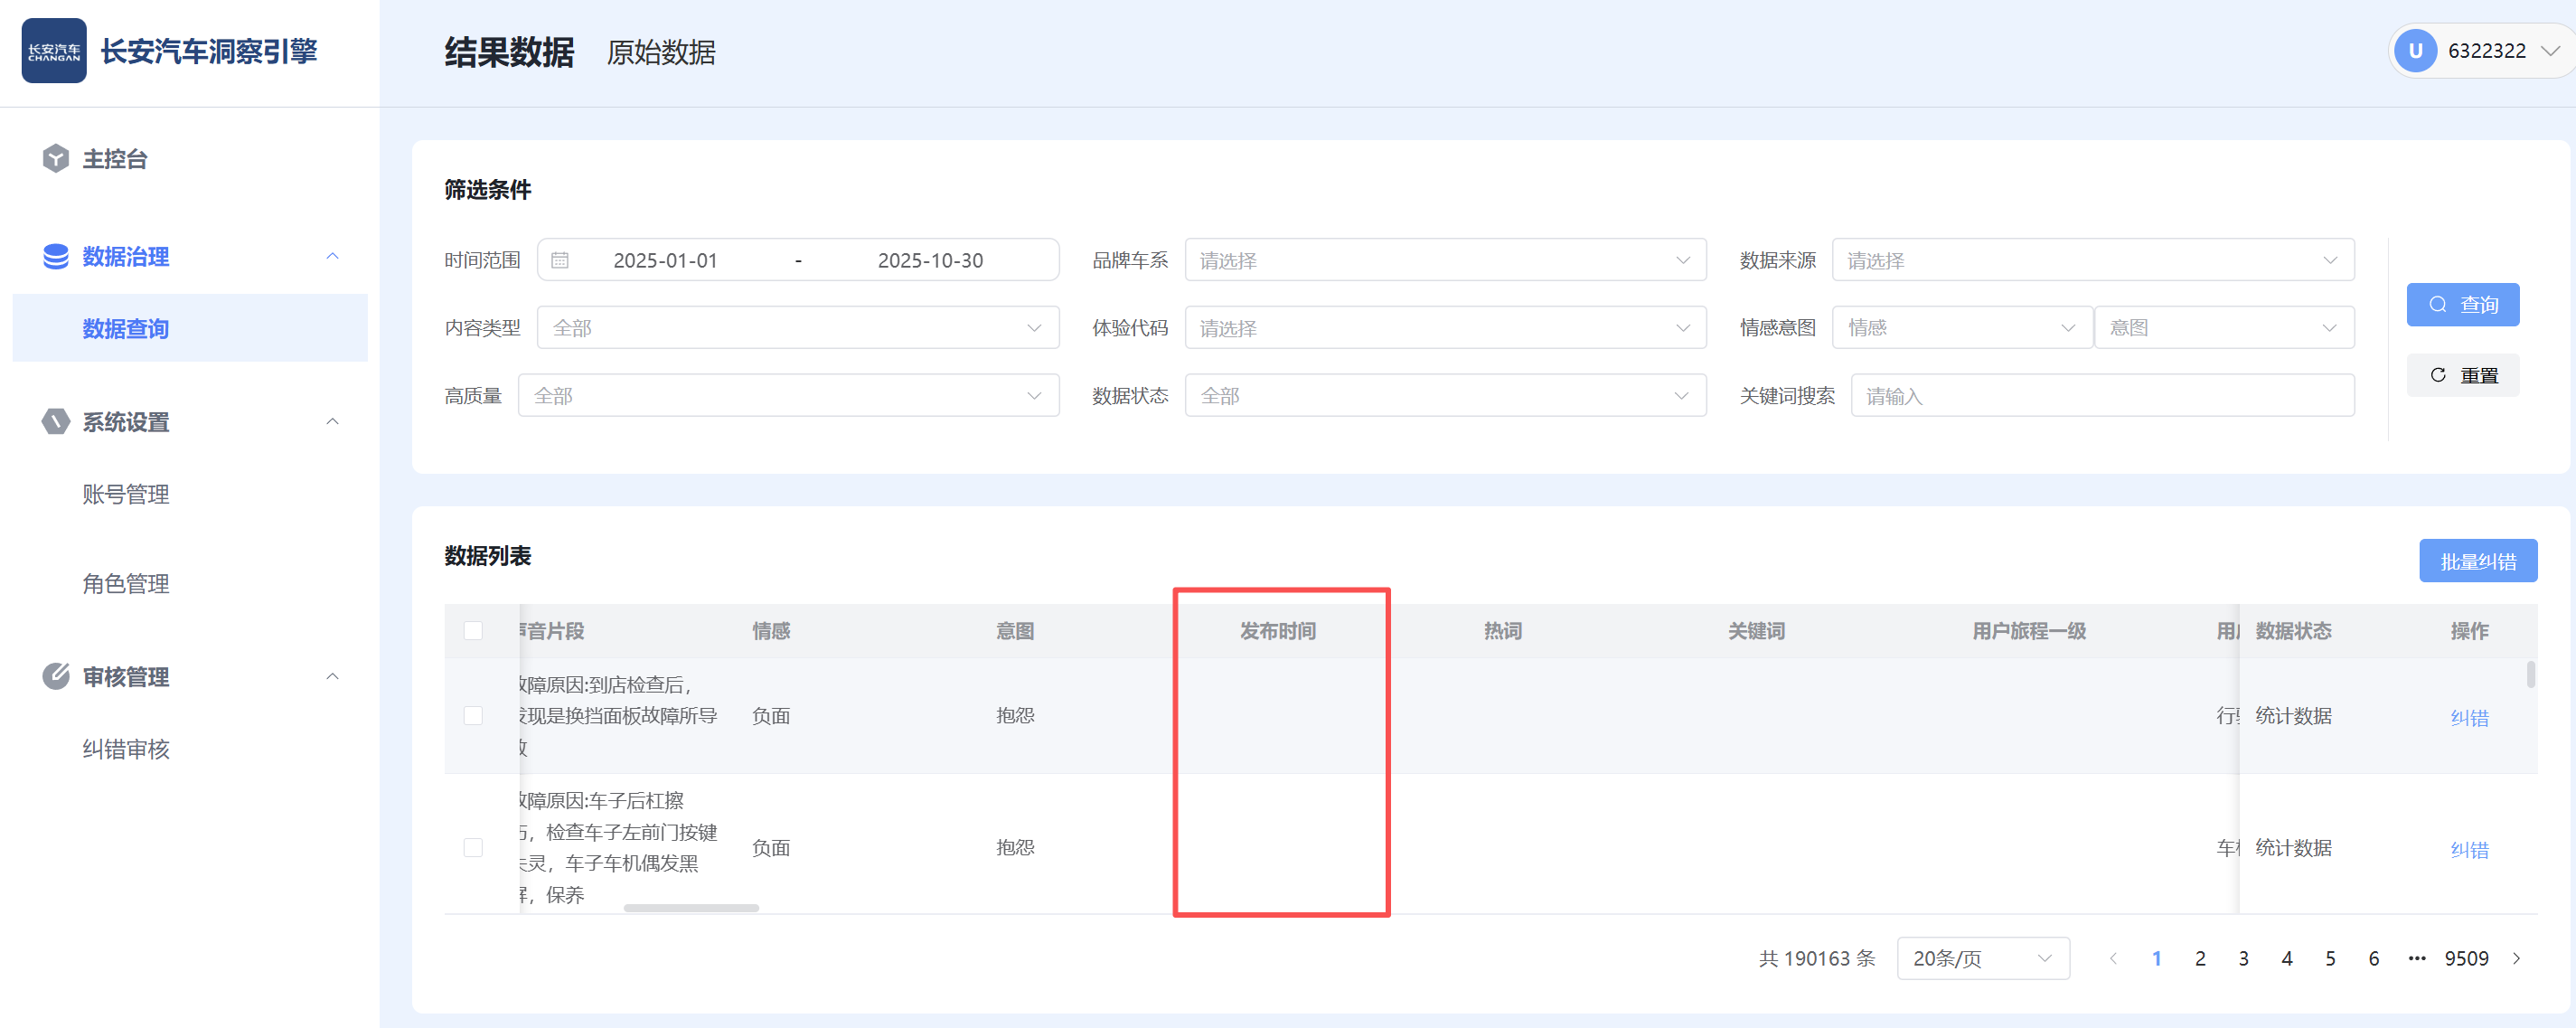This screenshot has height=1028, width=2576.
Task: Click the 数据治理 database icon
Action: (x=56, y=256)
